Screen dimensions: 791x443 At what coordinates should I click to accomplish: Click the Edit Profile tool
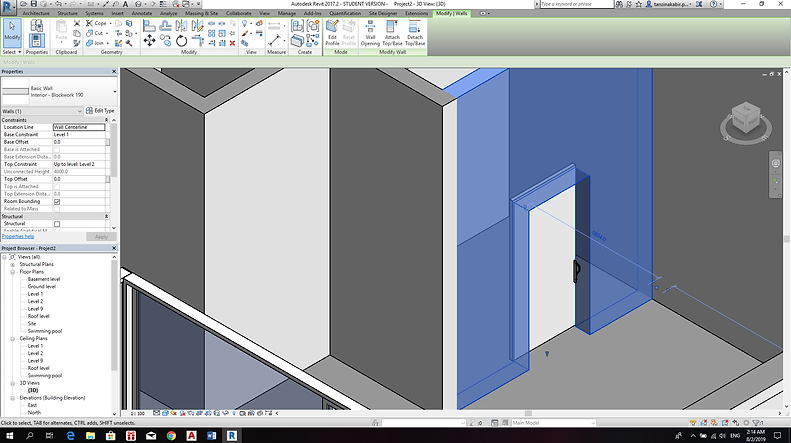[x=332, y=33]
